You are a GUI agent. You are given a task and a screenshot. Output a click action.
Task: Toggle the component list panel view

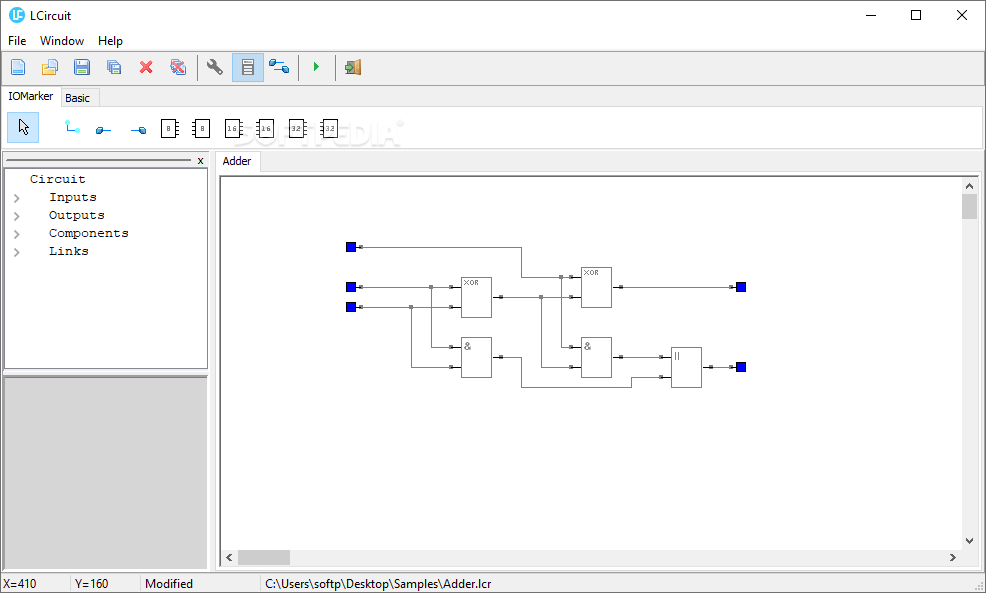(x=247, y=66)
